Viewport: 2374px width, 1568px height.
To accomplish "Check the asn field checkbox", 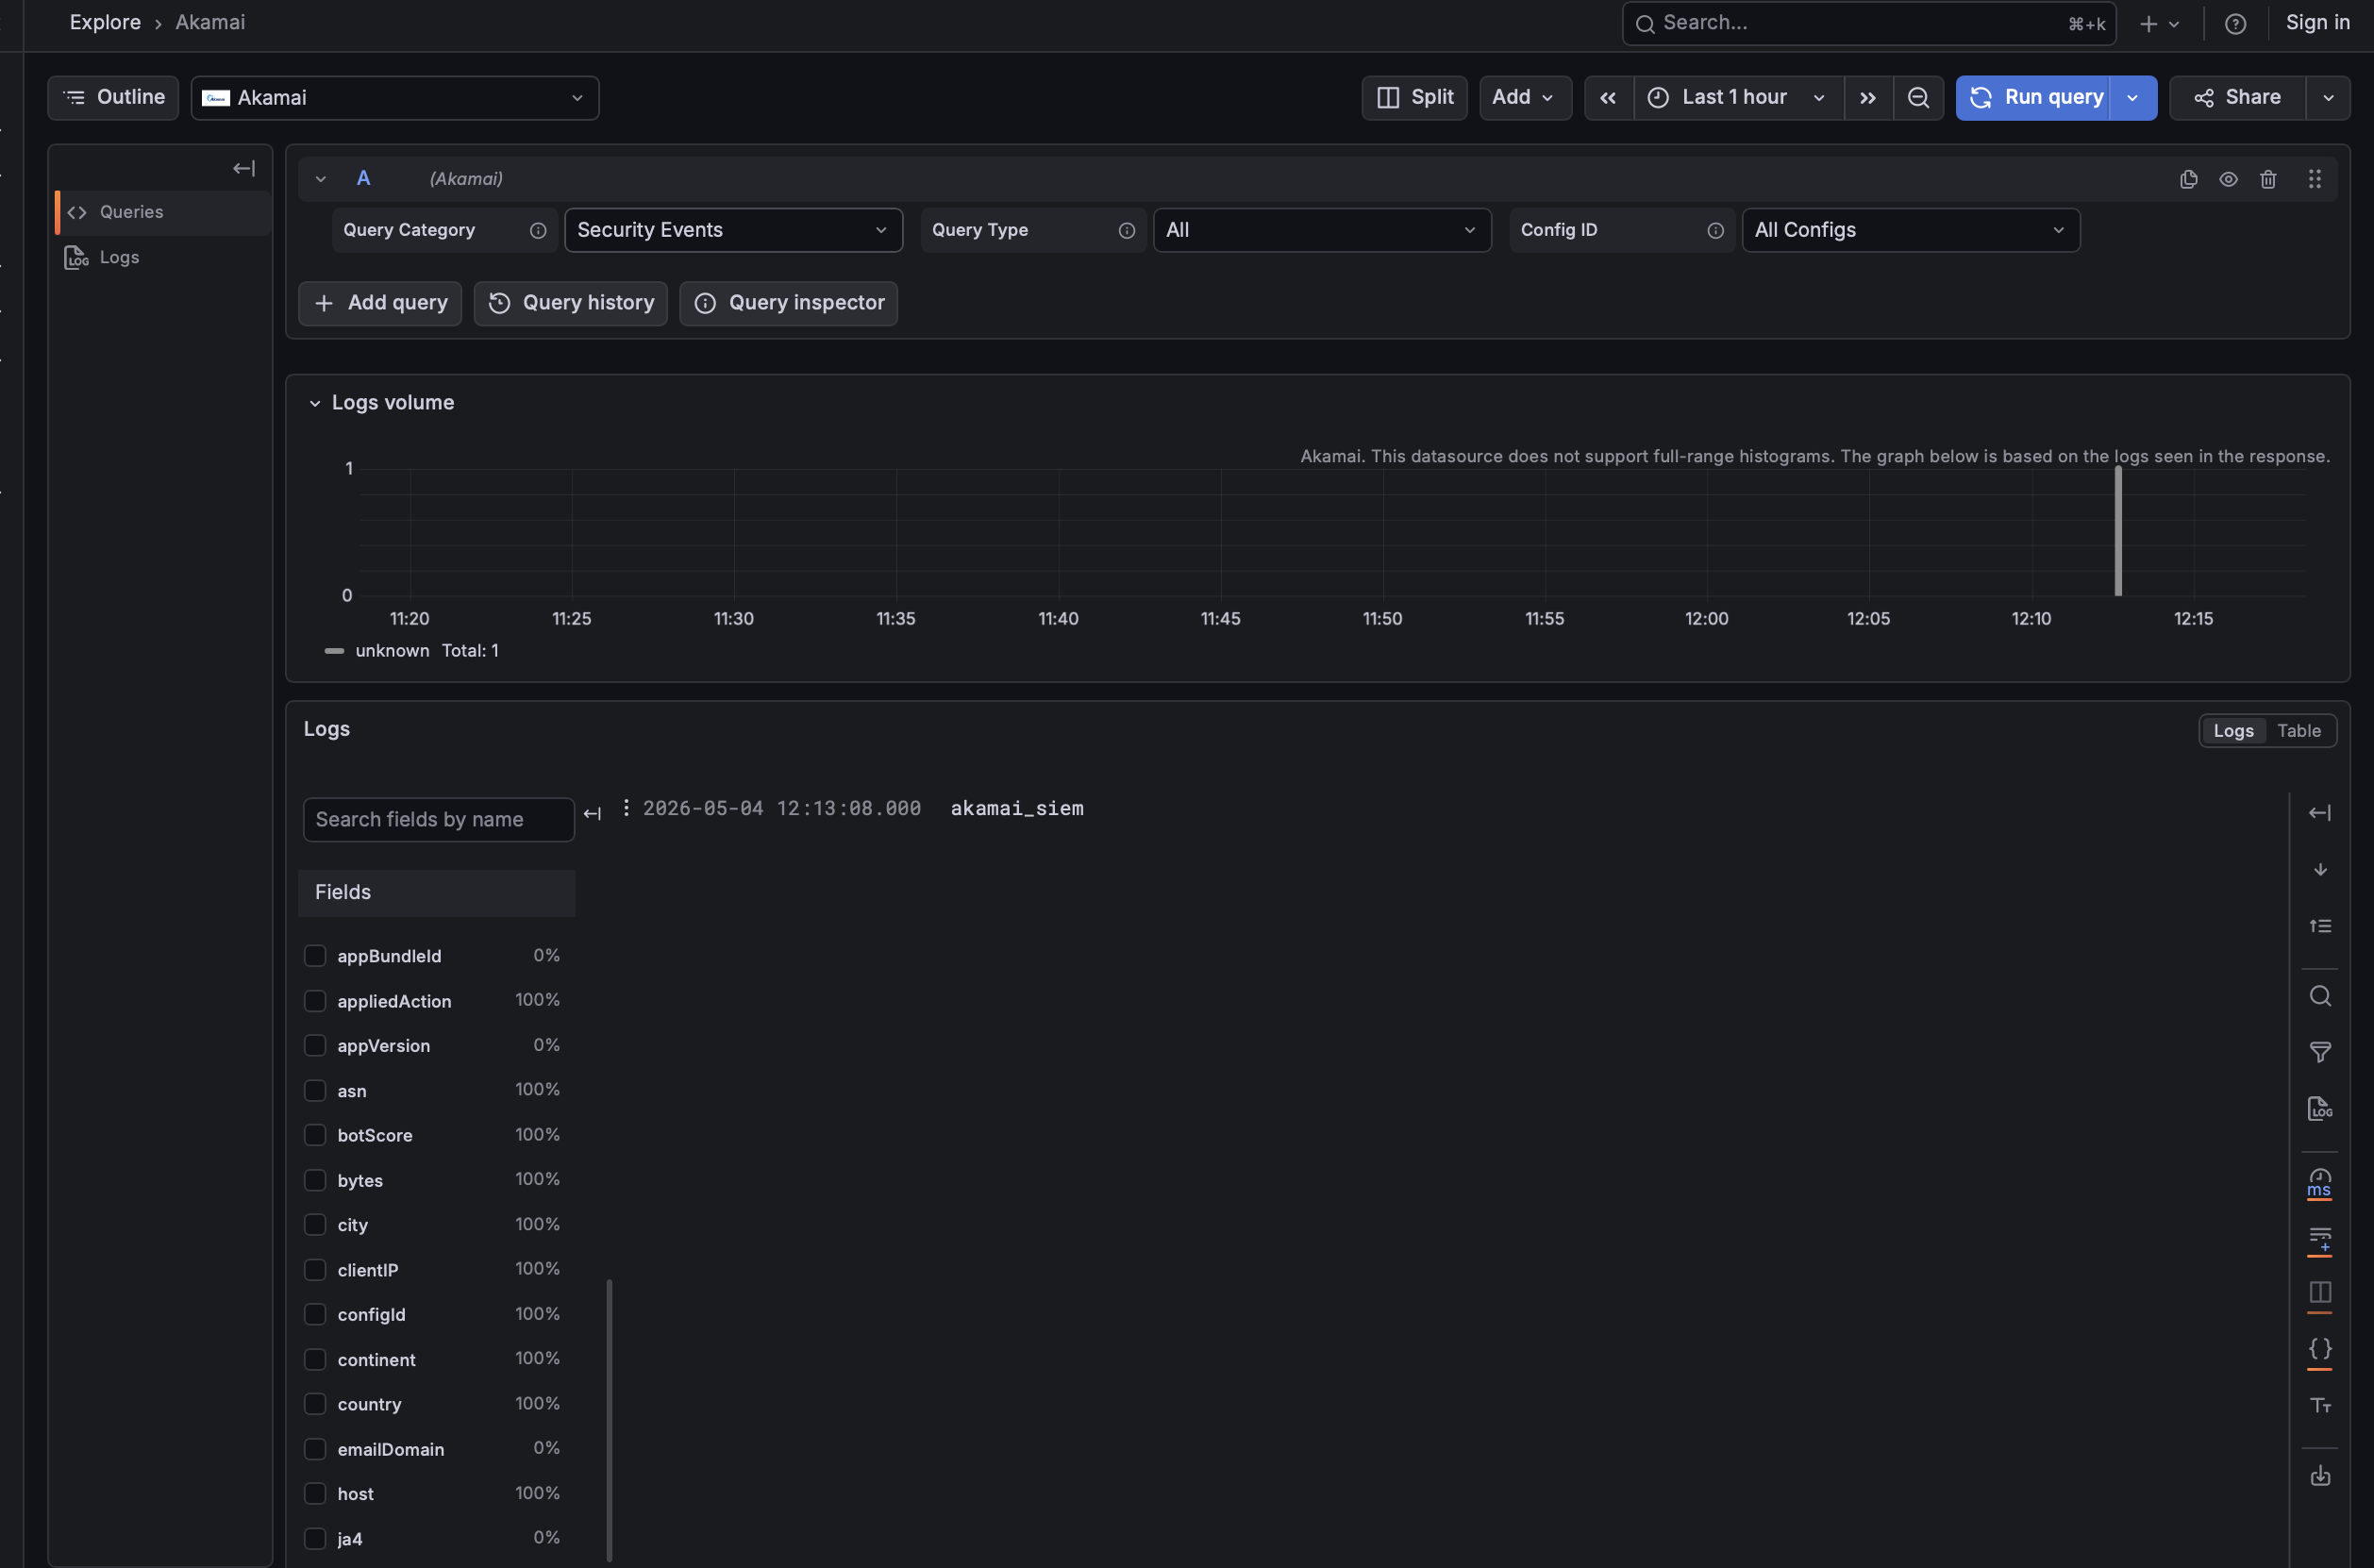I will pyautogui.click(x=315, y=1091).
